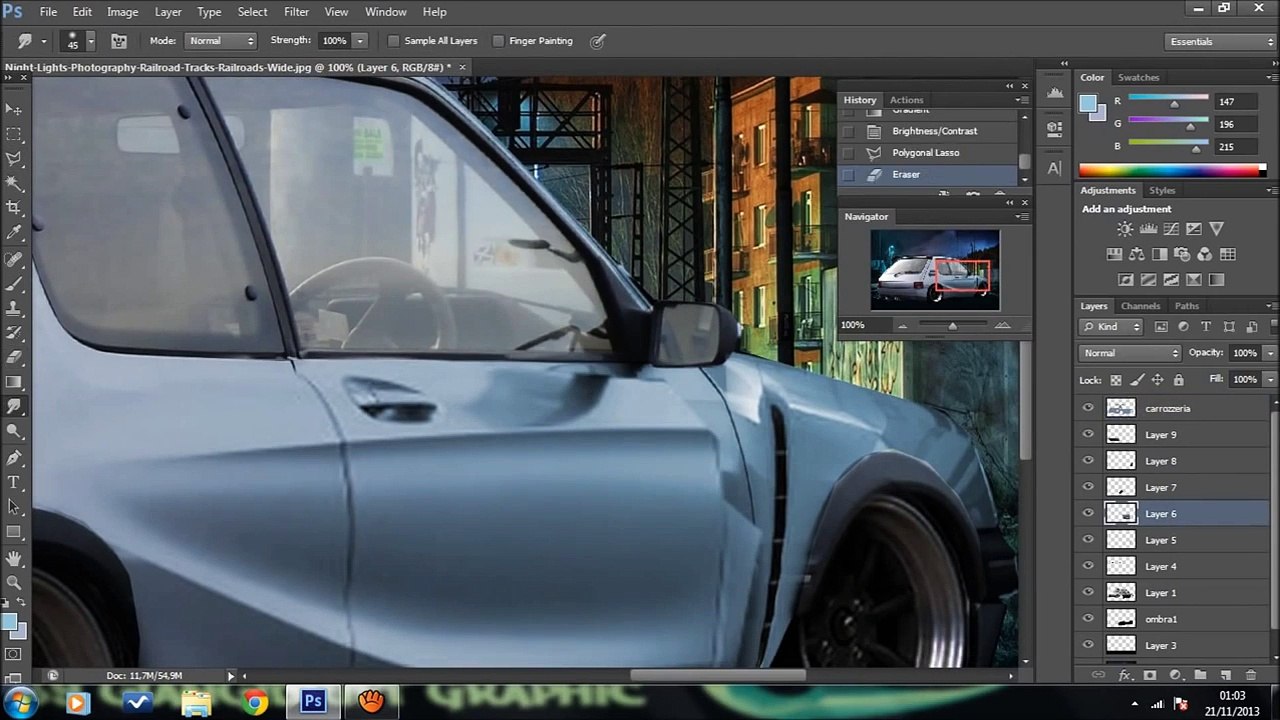
Task: Add a Brightness/Contrast adjustment layer
Action: coord(1126,229)
